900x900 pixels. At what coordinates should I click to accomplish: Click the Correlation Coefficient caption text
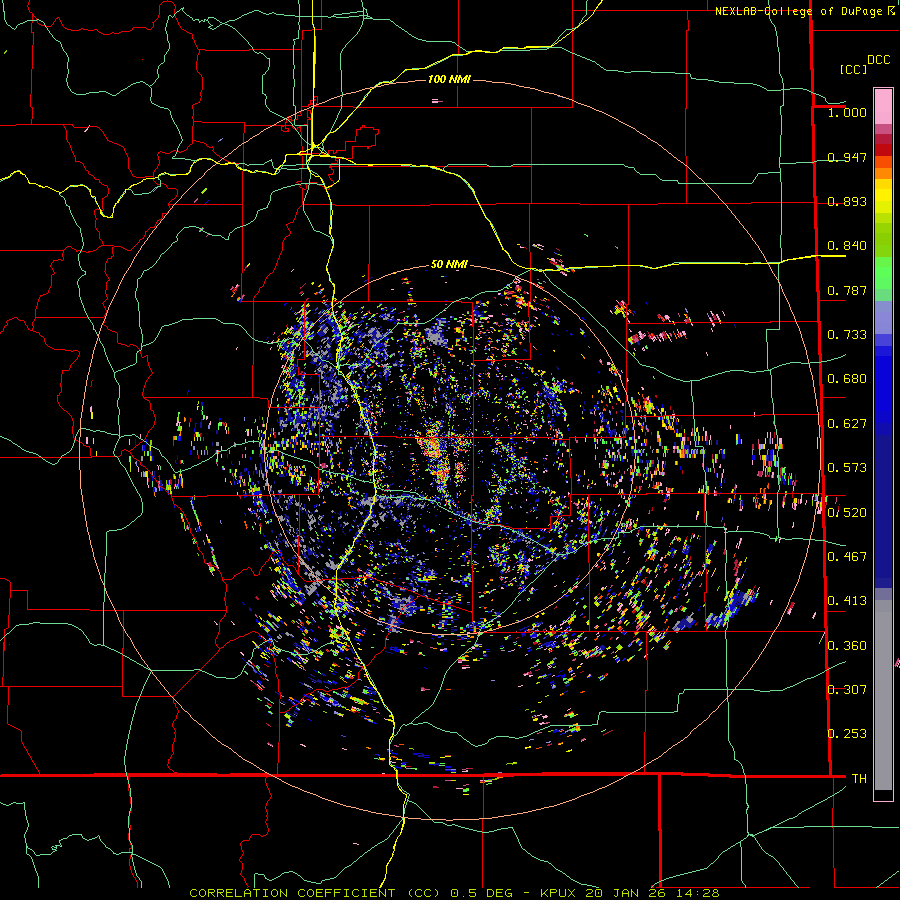click(453, 893)
